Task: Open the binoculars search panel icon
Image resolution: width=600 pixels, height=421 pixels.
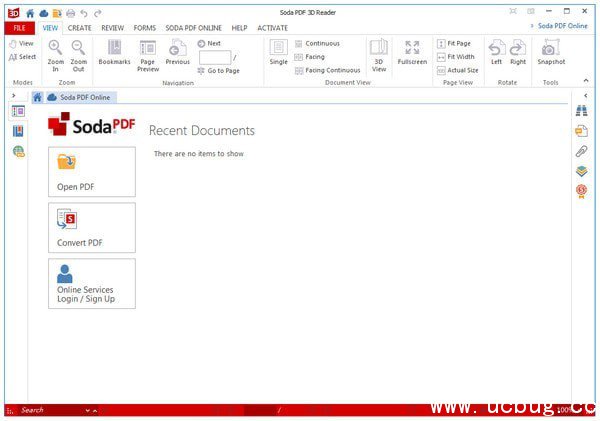Action: tap(582, 111)
